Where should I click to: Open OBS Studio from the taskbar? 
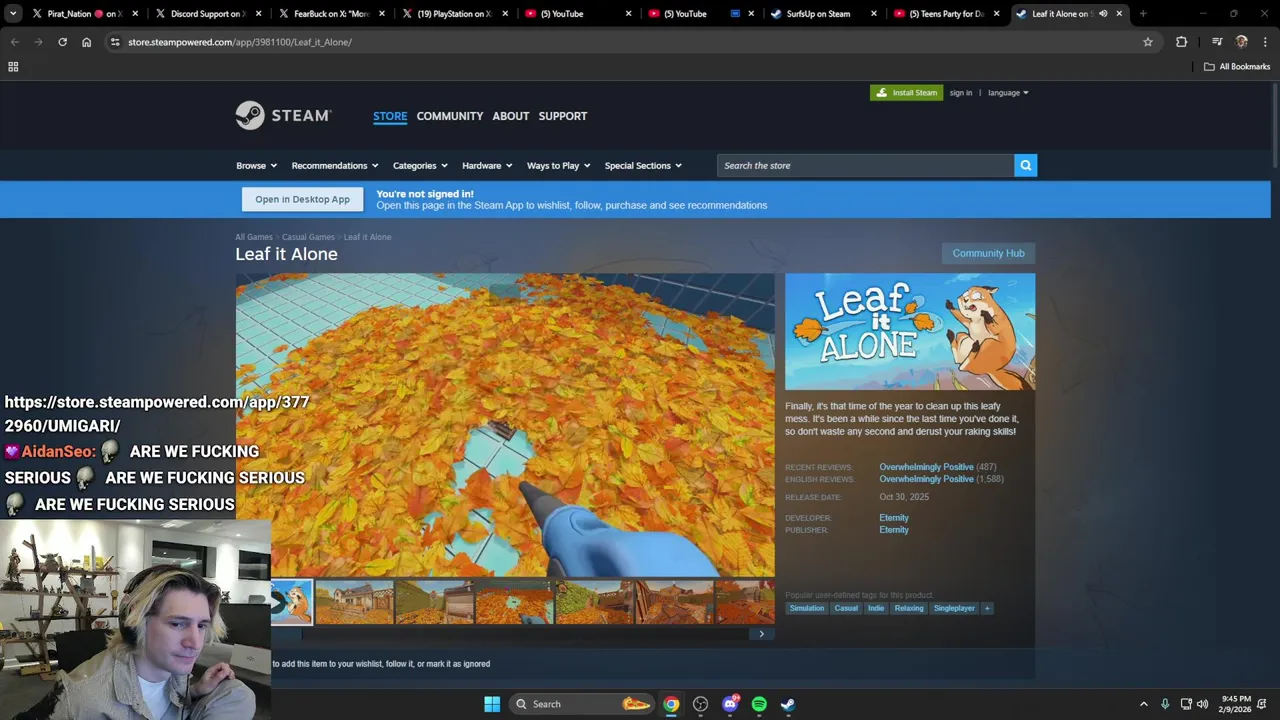tap(700, 704)
